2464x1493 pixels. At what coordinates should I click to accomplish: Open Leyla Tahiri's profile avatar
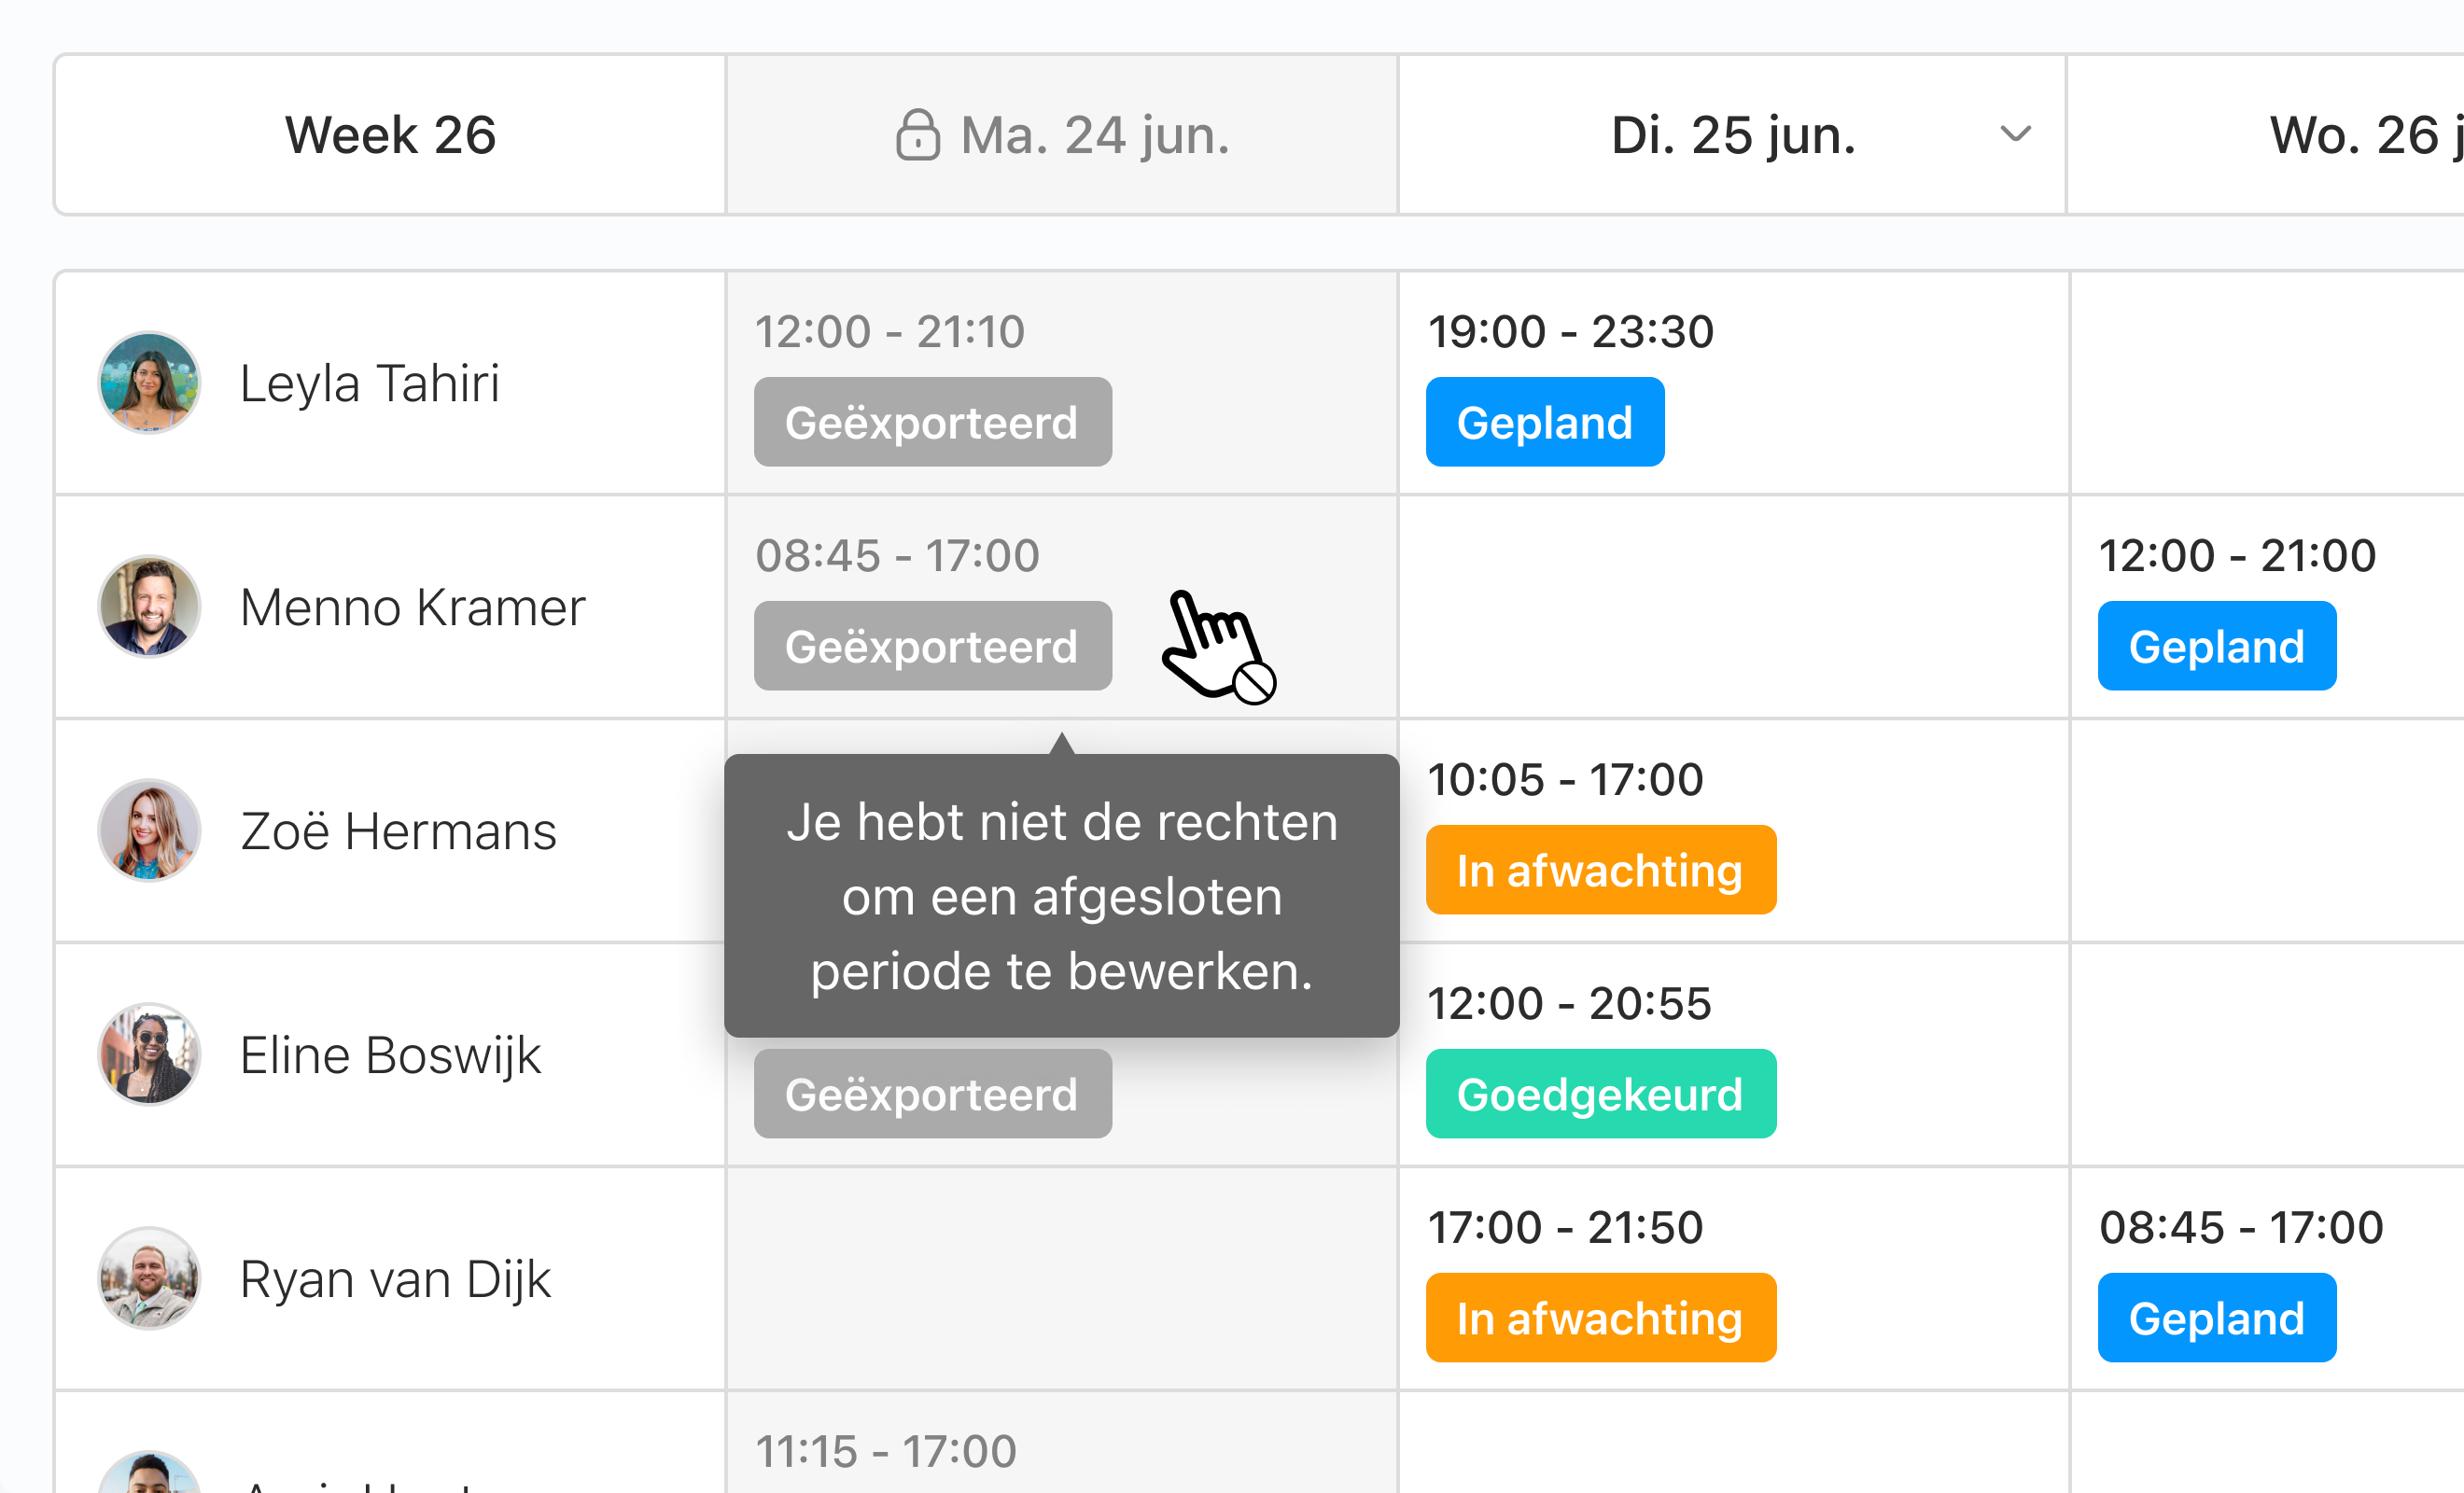(x=149, y=383)
